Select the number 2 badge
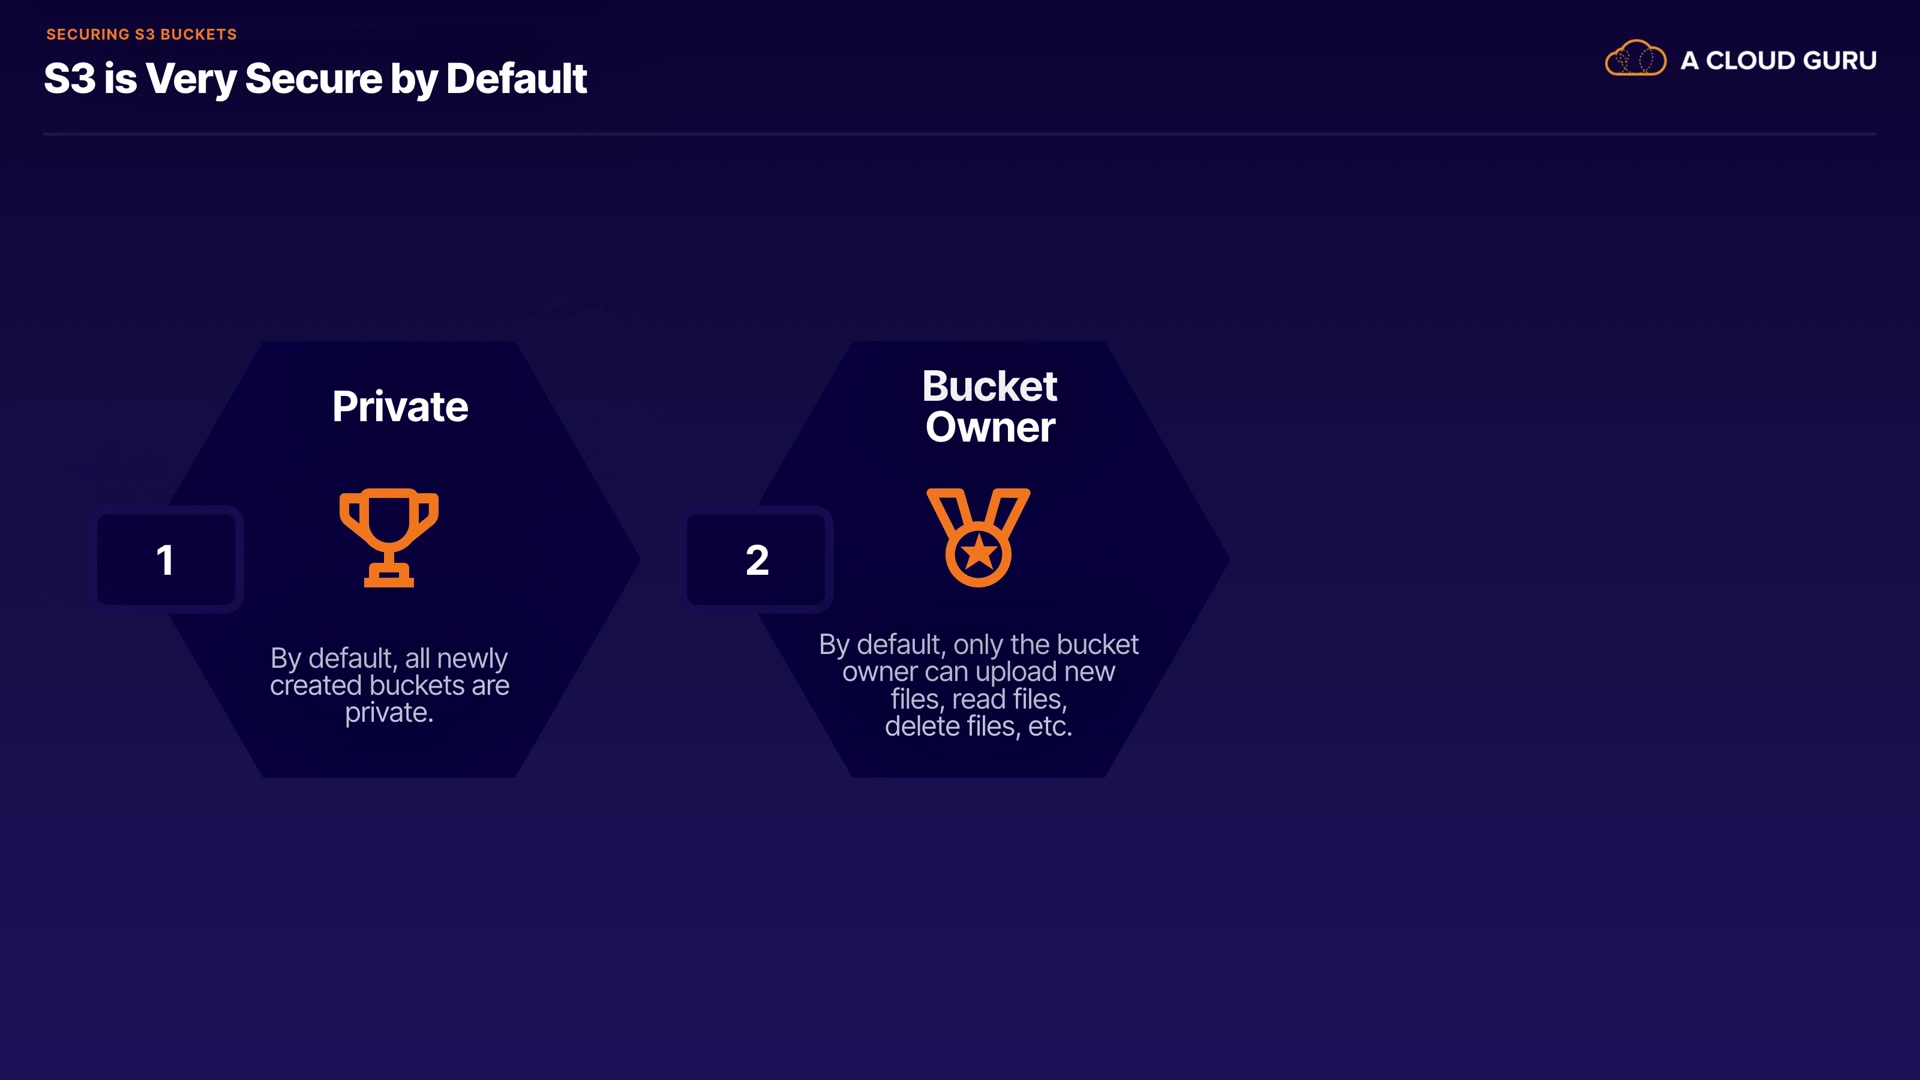The image size is (1920, 1080). [757, 560]
